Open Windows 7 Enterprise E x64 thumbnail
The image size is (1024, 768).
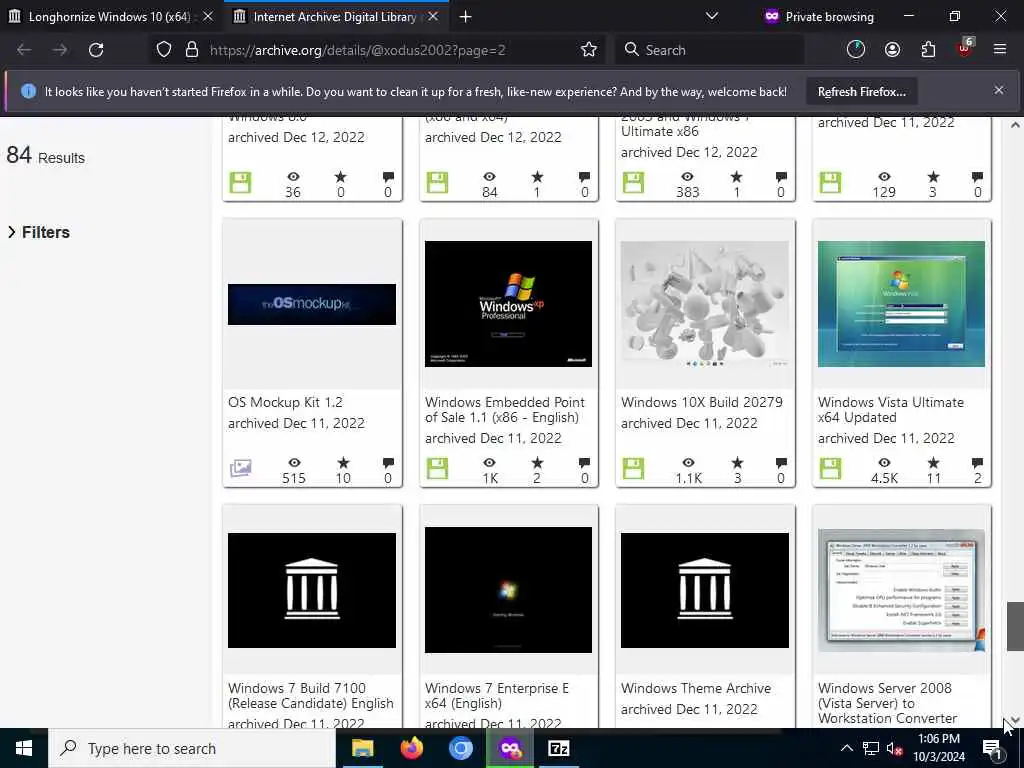[x=508, y=590]
